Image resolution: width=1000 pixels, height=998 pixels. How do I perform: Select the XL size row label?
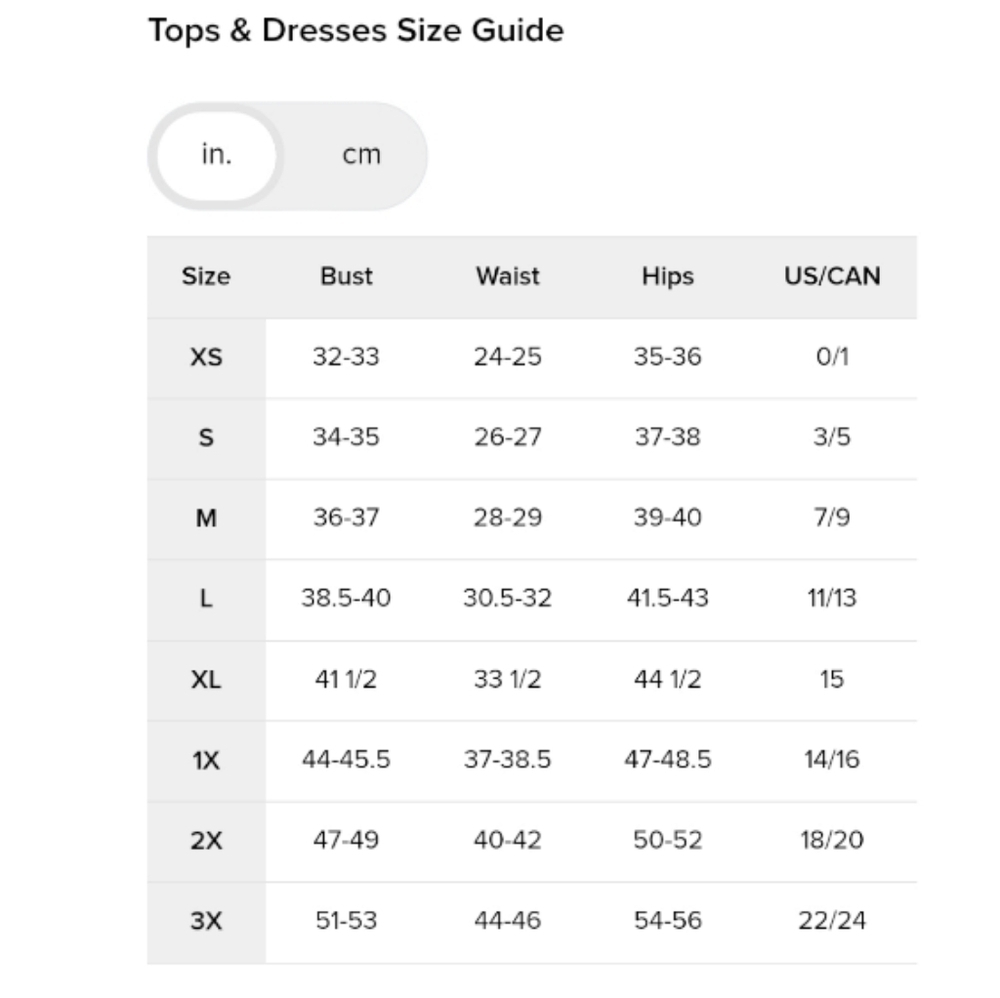[x=206, y=680]
